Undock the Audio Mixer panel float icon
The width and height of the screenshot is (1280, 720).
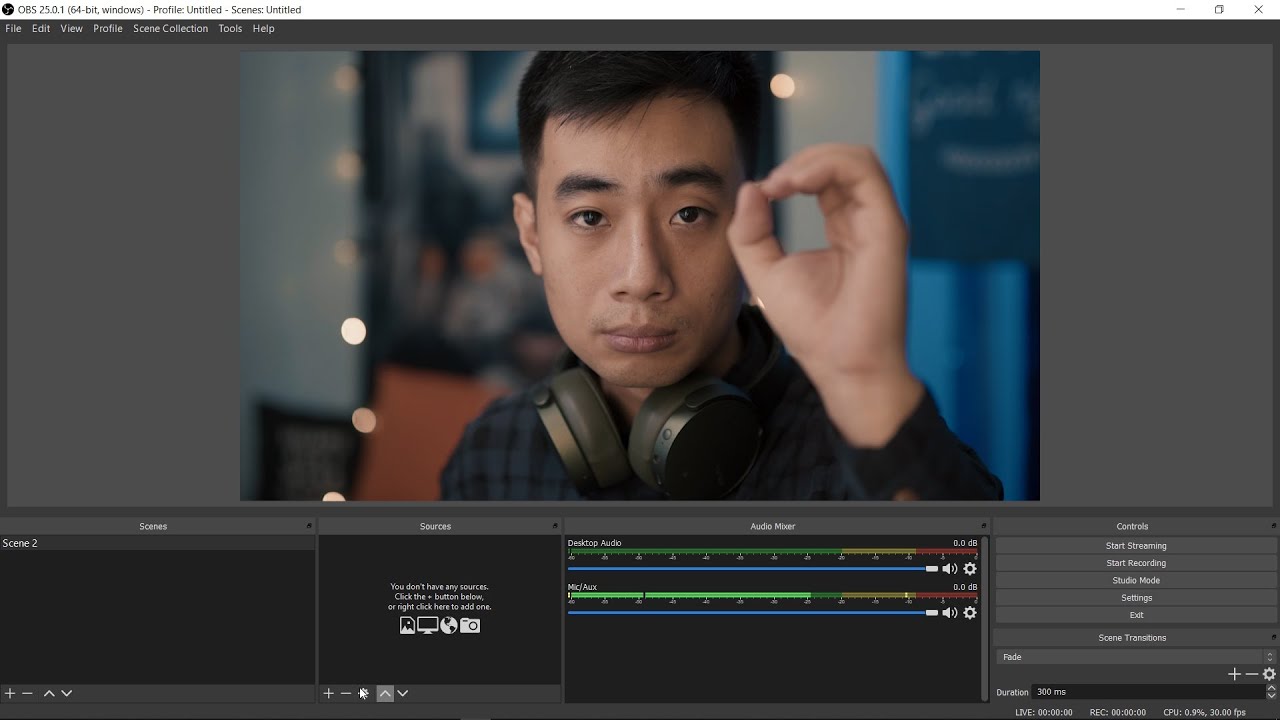click(x=984, y=526)
